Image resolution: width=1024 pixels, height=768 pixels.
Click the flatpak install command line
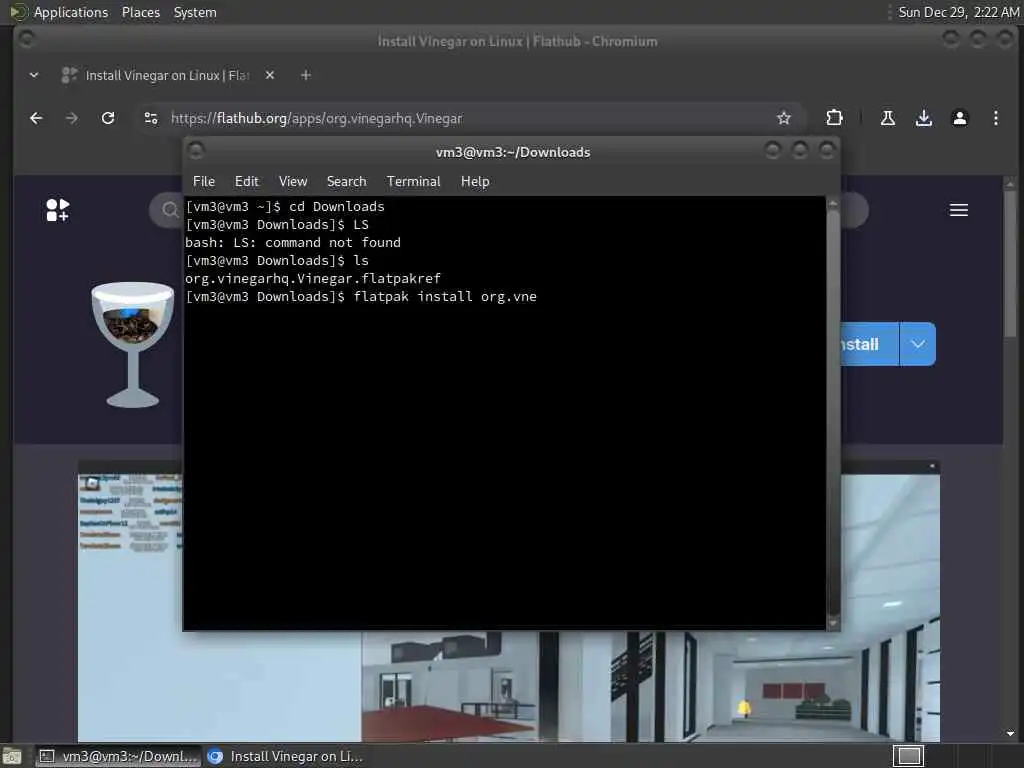tap(360, 296)
